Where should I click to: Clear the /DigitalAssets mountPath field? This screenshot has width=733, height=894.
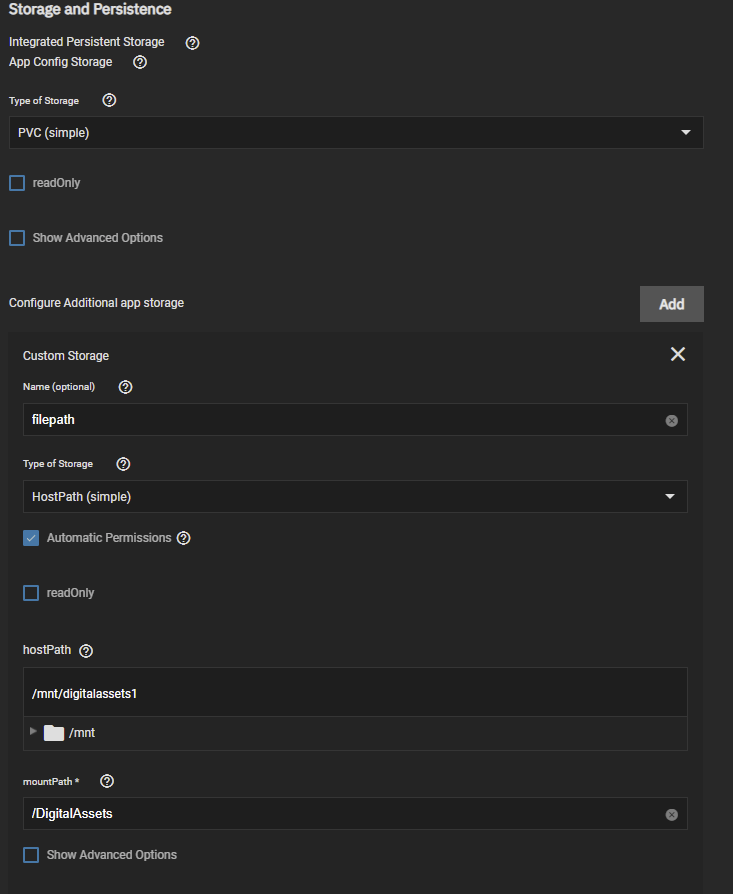tap(671, 815)
